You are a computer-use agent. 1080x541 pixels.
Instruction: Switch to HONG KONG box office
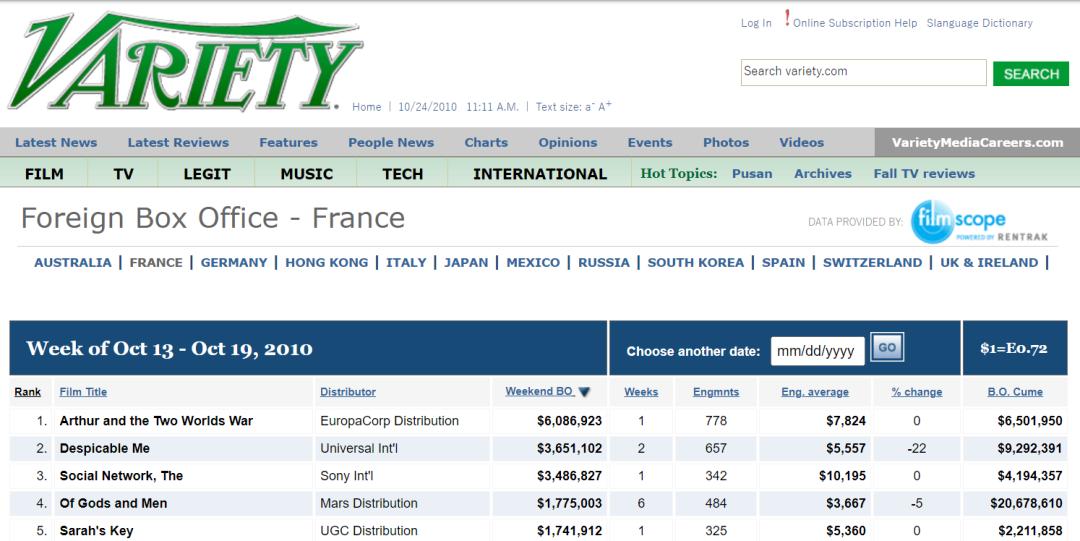[326, 263]
